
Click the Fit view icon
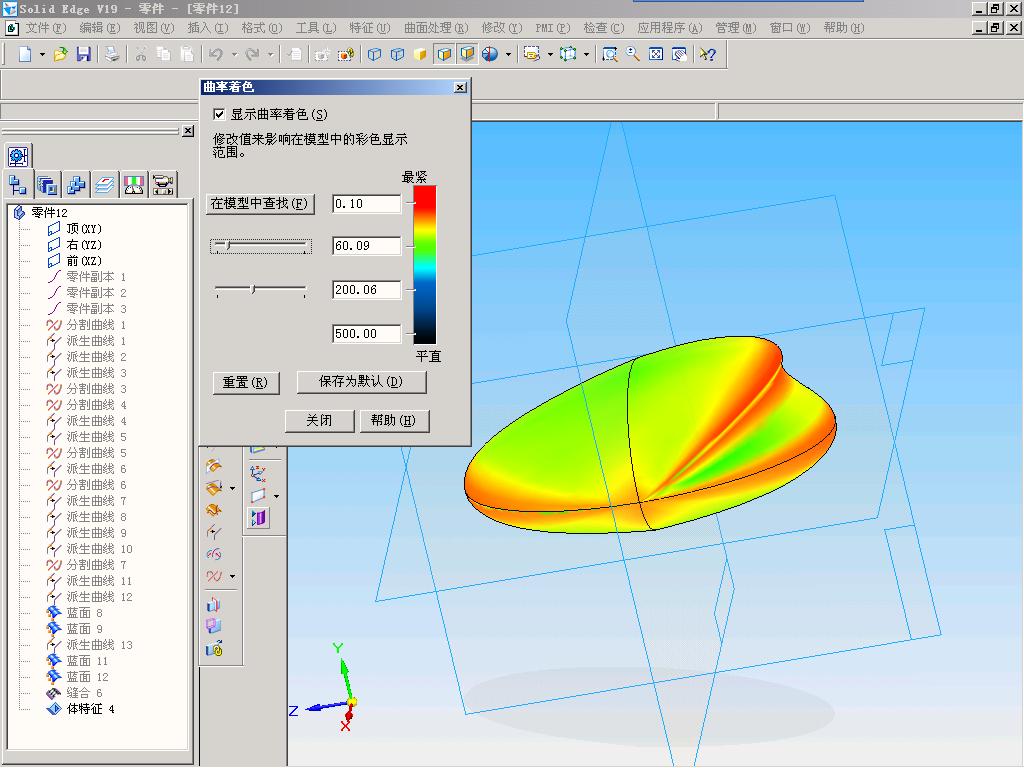tap(656, 54)
